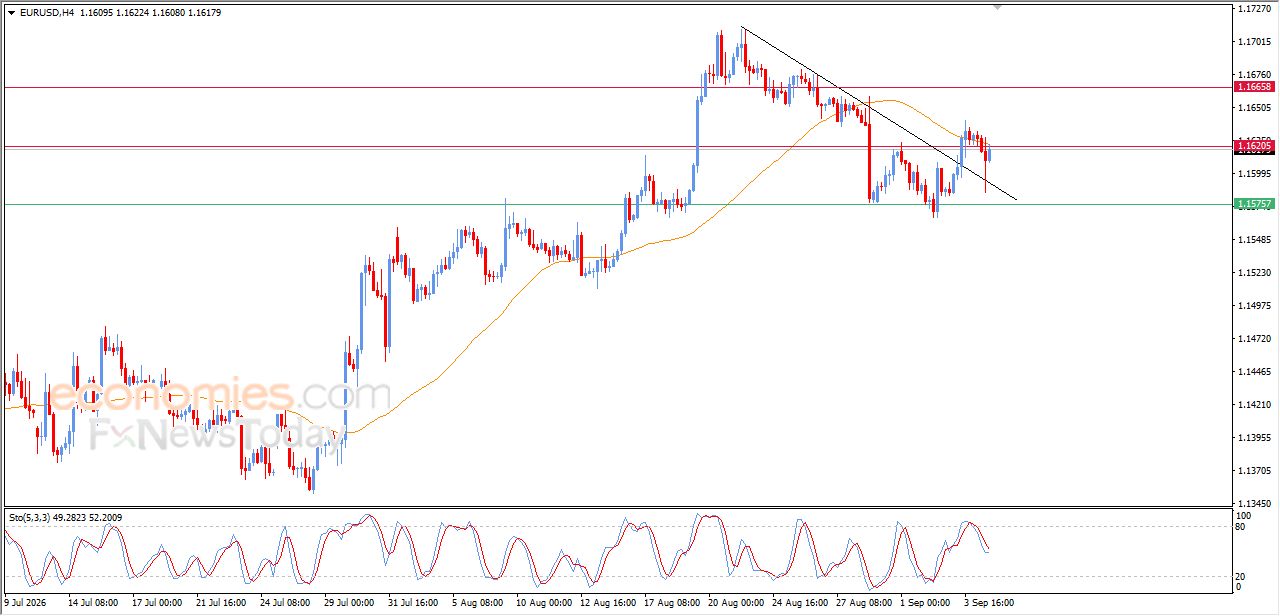Click the 14 Jul 08:00 time label
The width and height of the screenshot is (1280, 616).
coord(94,603)
